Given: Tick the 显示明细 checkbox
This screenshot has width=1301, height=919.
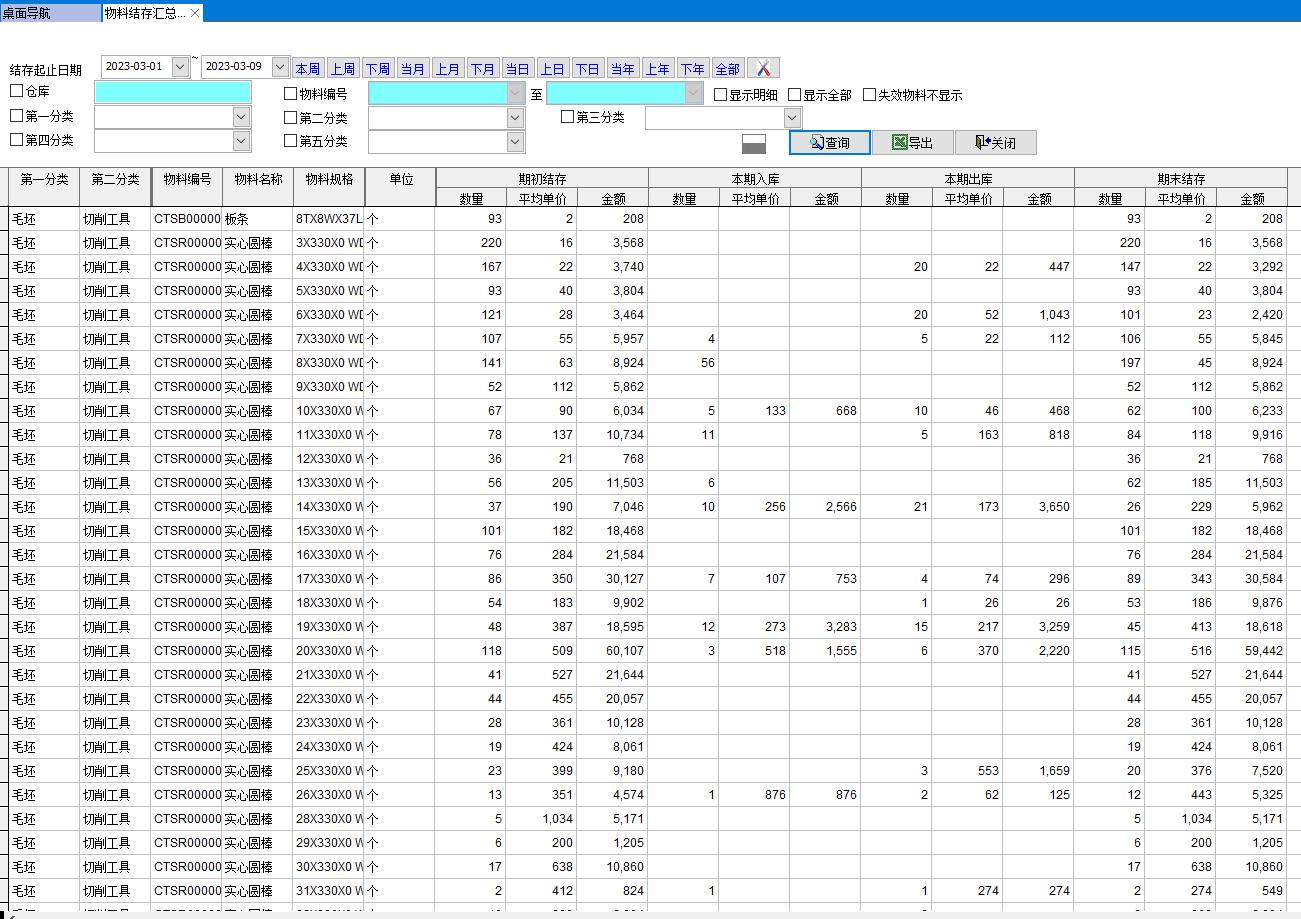Looking at the screenshot, I should click(x=721, y=95).
